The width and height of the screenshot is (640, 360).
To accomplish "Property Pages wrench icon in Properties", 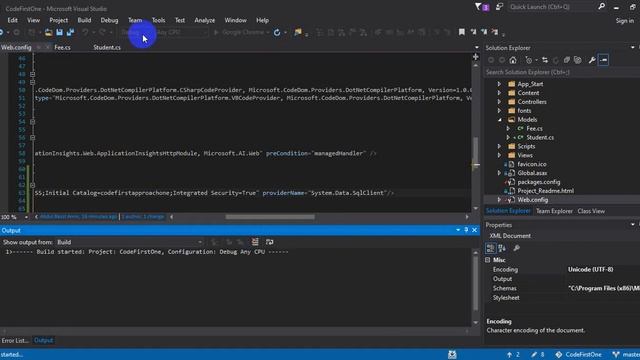I will tap(516, 248).
